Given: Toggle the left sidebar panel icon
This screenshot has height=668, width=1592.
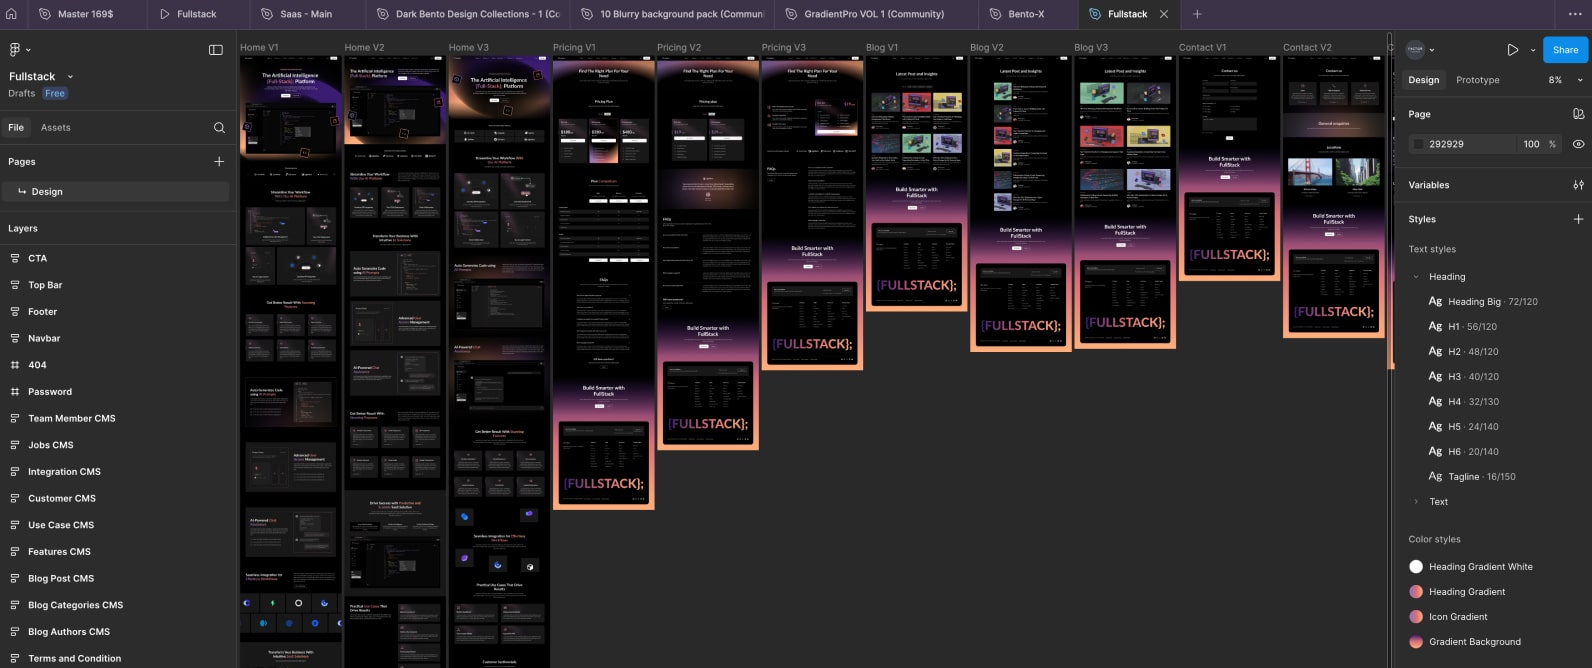Looking at the screenshot, I should 215,50.
